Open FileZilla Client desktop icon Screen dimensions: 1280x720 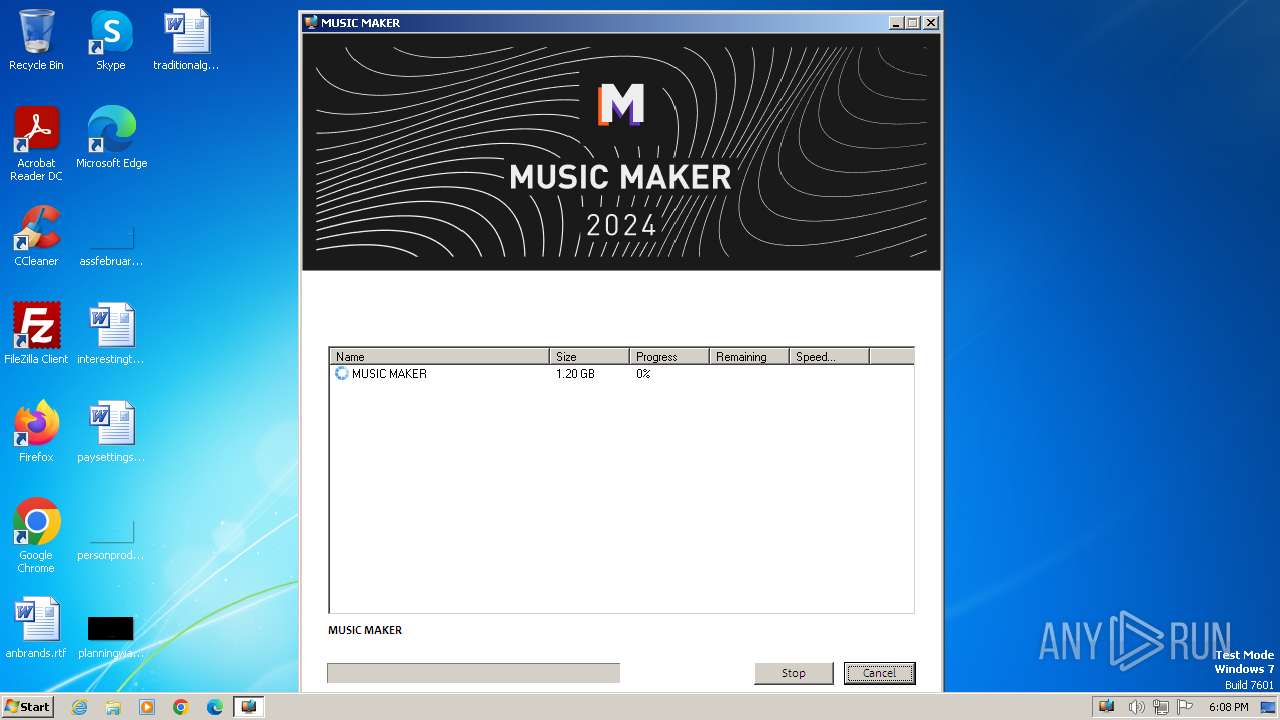point(36,334)
